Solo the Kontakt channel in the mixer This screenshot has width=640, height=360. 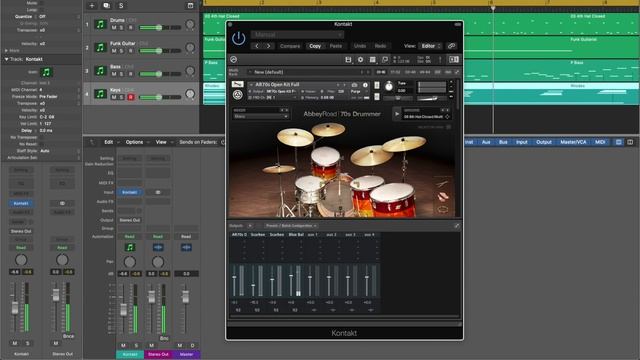pyautogui.click(x=136, y=345)
